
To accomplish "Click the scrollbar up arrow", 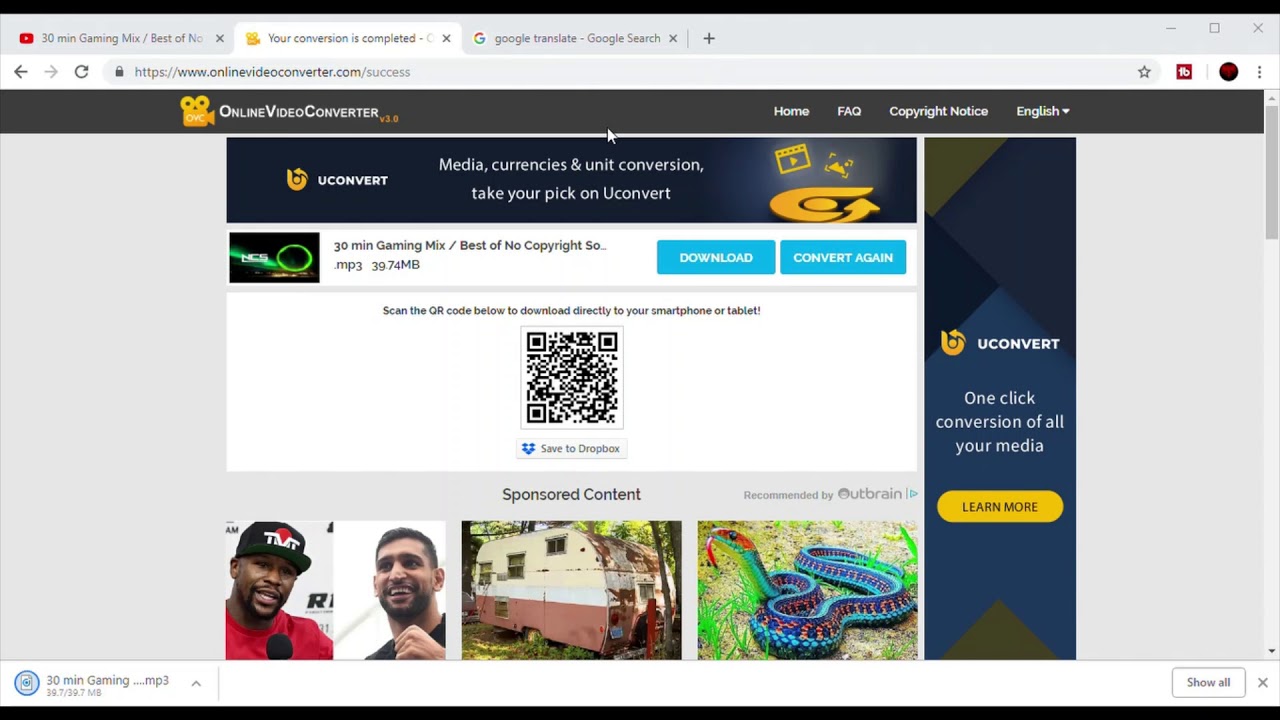I will click(x=1272, y=97).
